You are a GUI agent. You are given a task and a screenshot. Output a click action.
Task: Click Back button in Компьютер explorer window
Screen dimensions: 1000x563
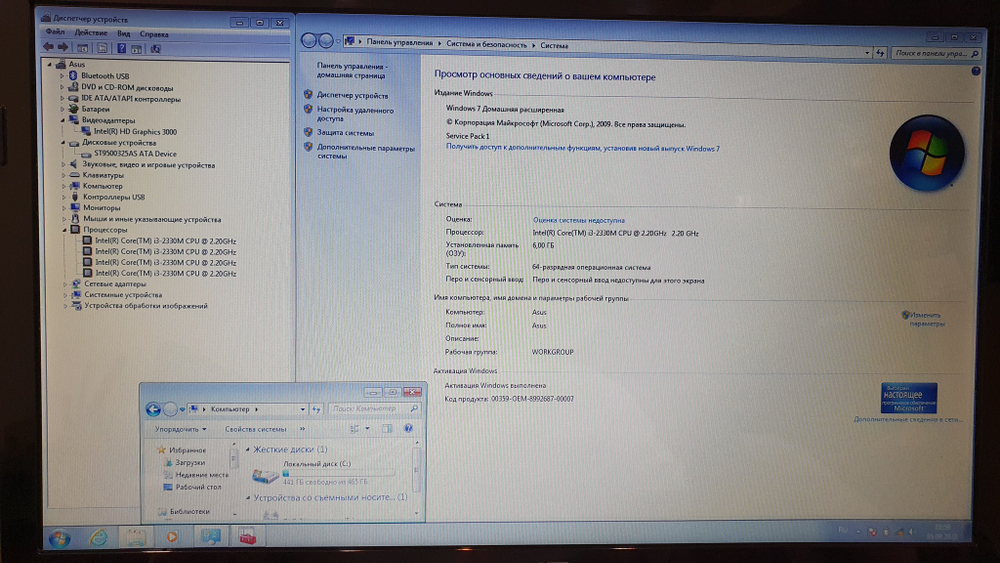click(x=153, y=409)
